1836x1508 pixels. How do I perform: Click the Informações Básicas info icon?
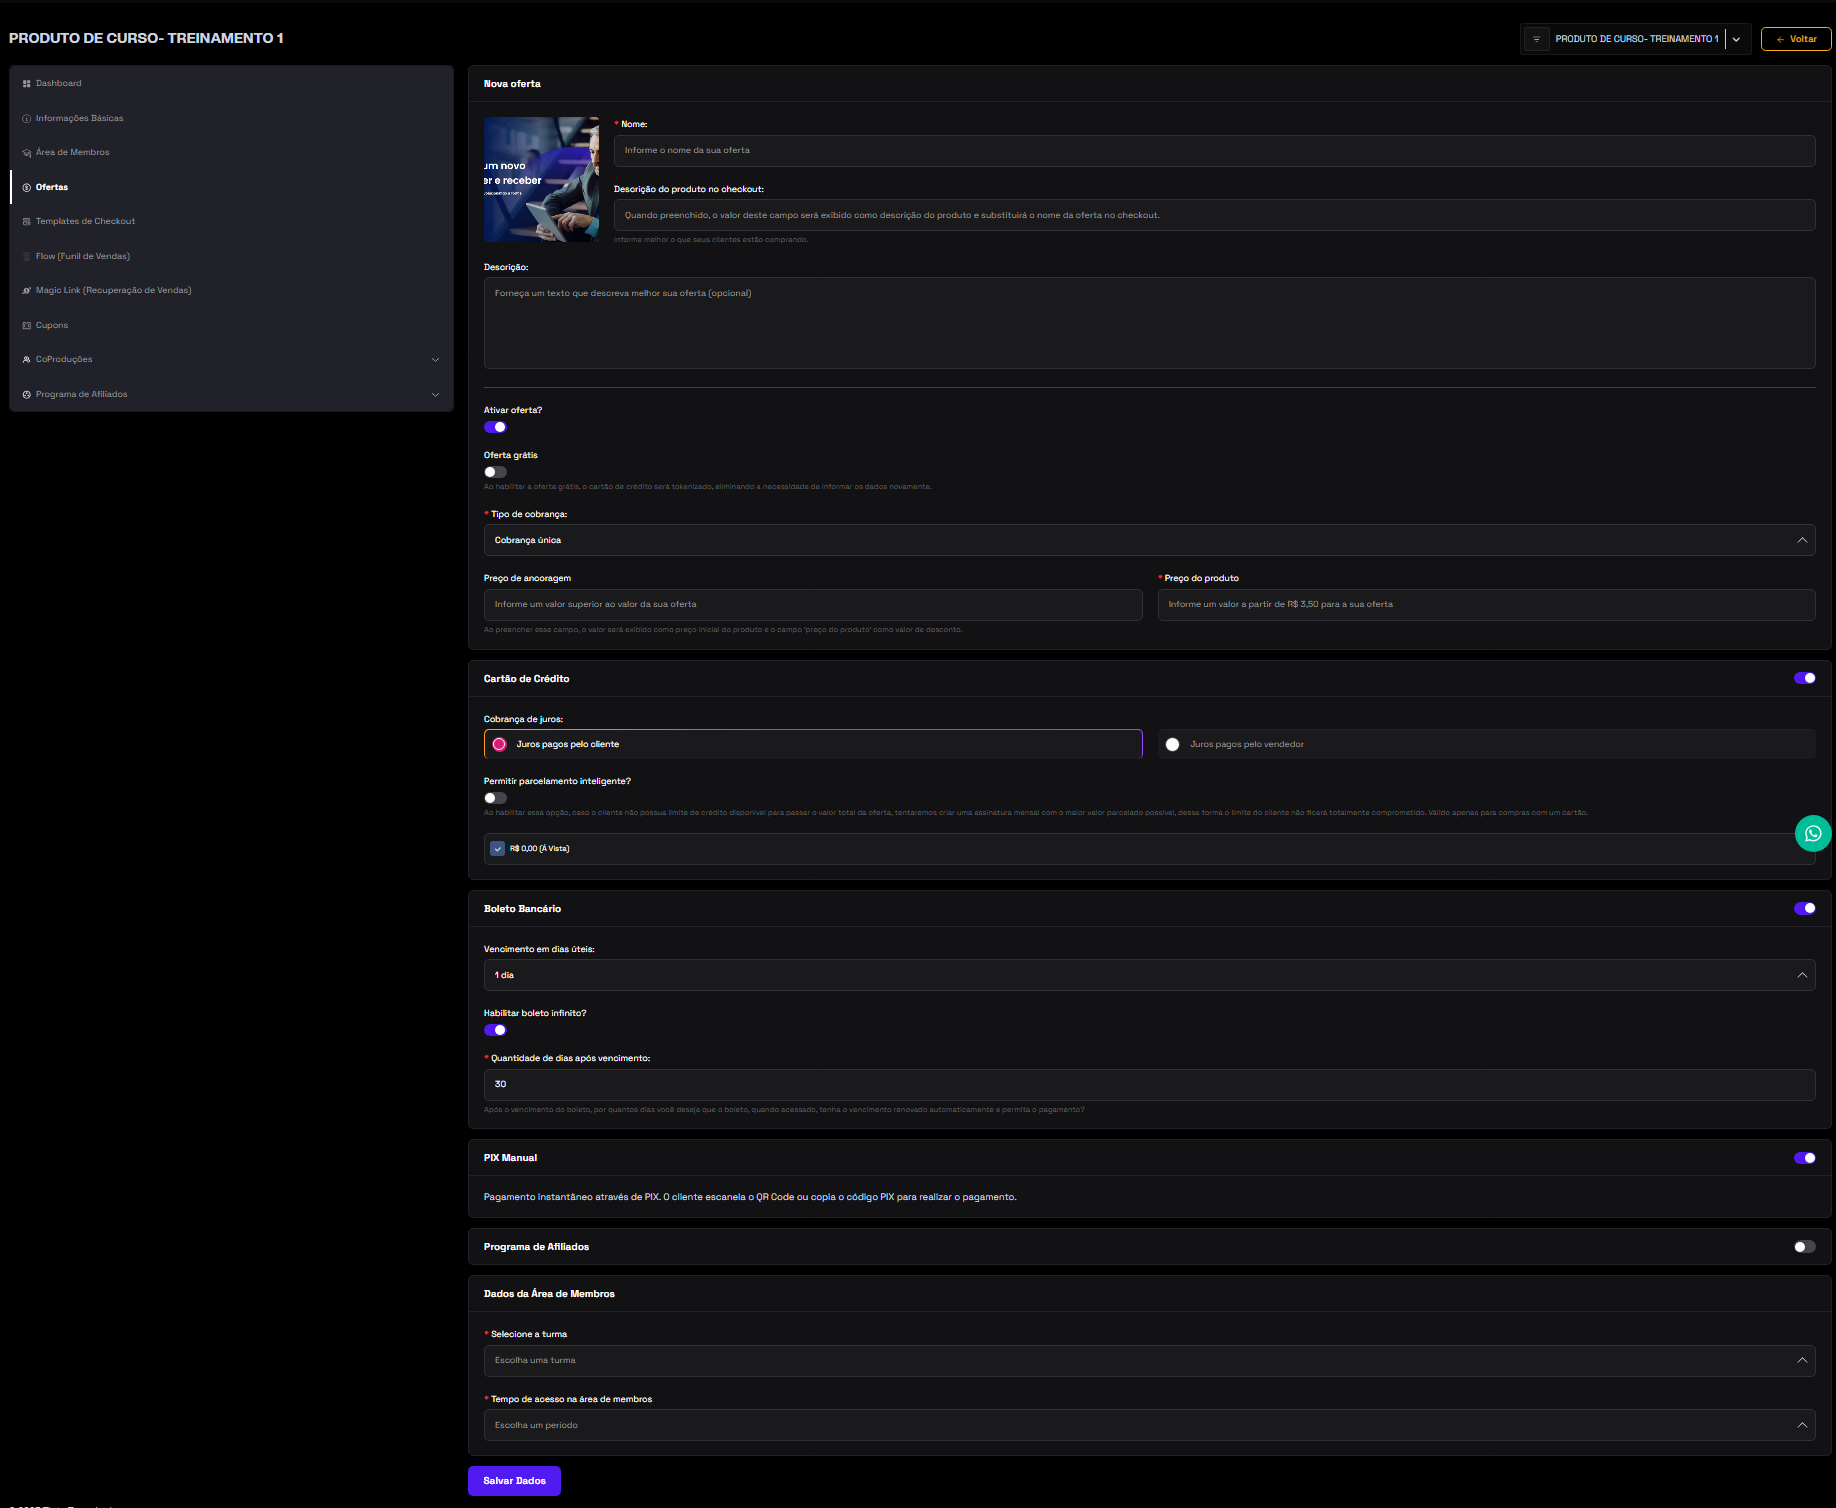pyautogui.click(x=27, y=119)
